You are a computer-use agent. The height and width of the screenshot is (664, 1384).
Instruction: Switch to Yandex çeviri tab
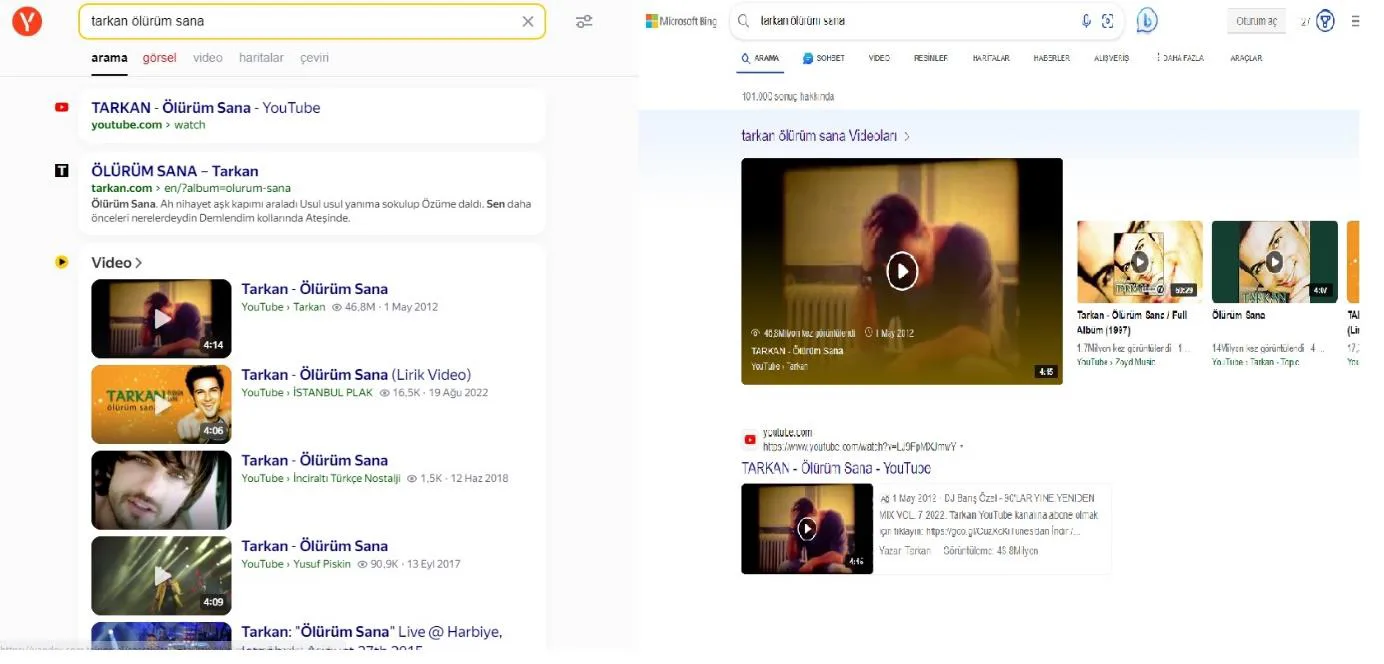click(314, 58)
